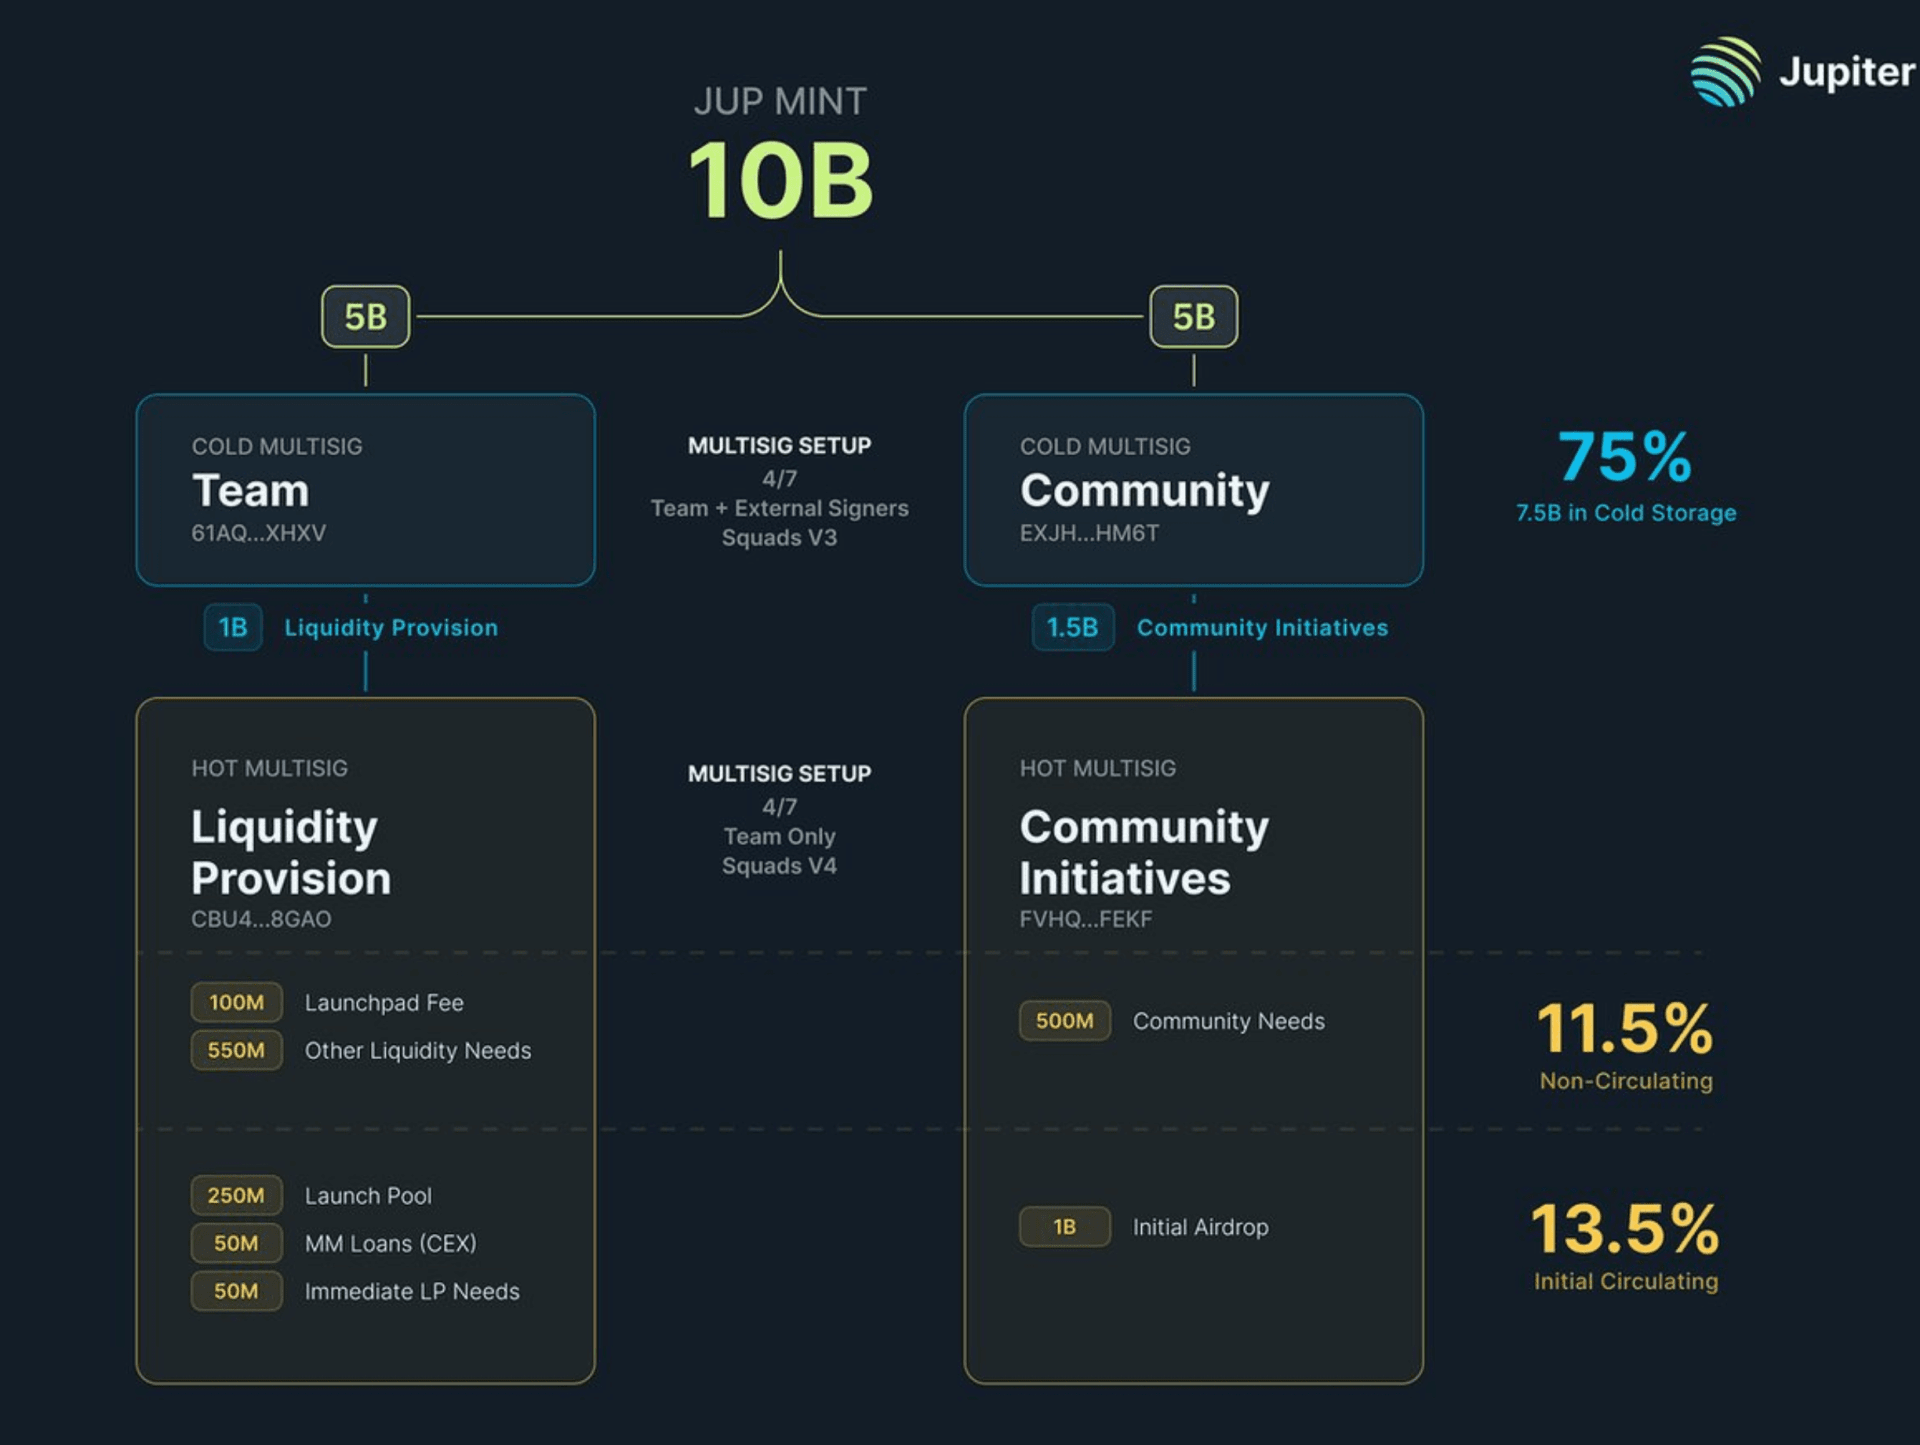This screenshot has width=1920, height=1445.
Task: Click the address FVHQ...FEKF
Action: point(1086,919)
